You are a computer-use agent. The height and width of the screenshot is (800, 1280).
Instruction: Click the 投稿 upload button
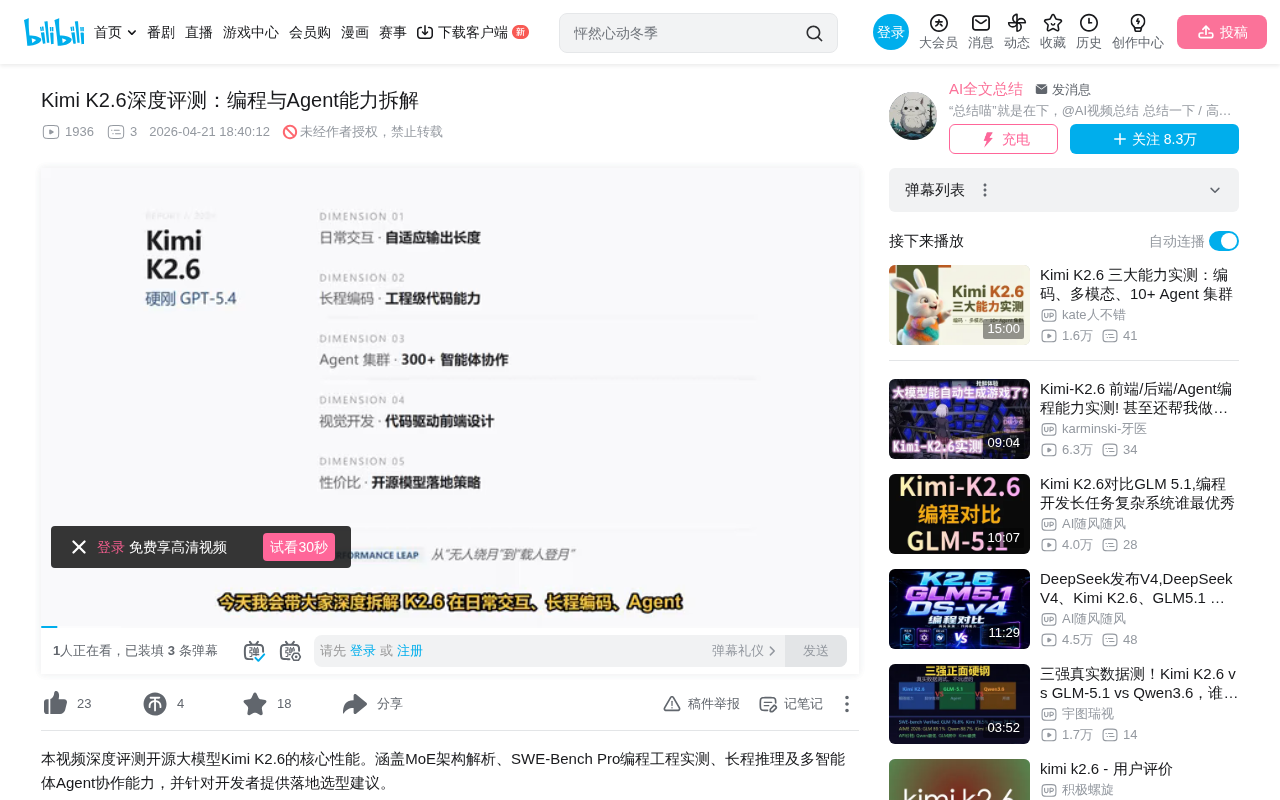(x=1222, y=32)
